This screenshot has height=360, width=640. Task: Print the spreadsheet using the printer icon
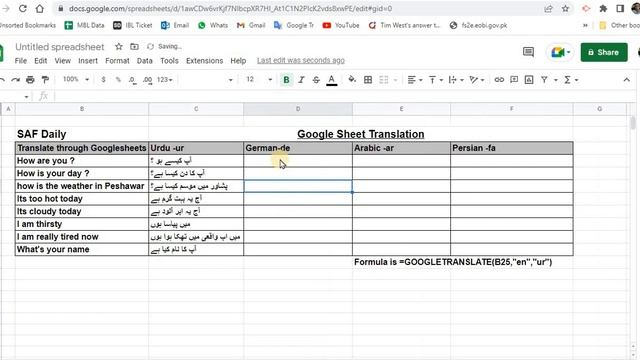[x=30, y=80]
